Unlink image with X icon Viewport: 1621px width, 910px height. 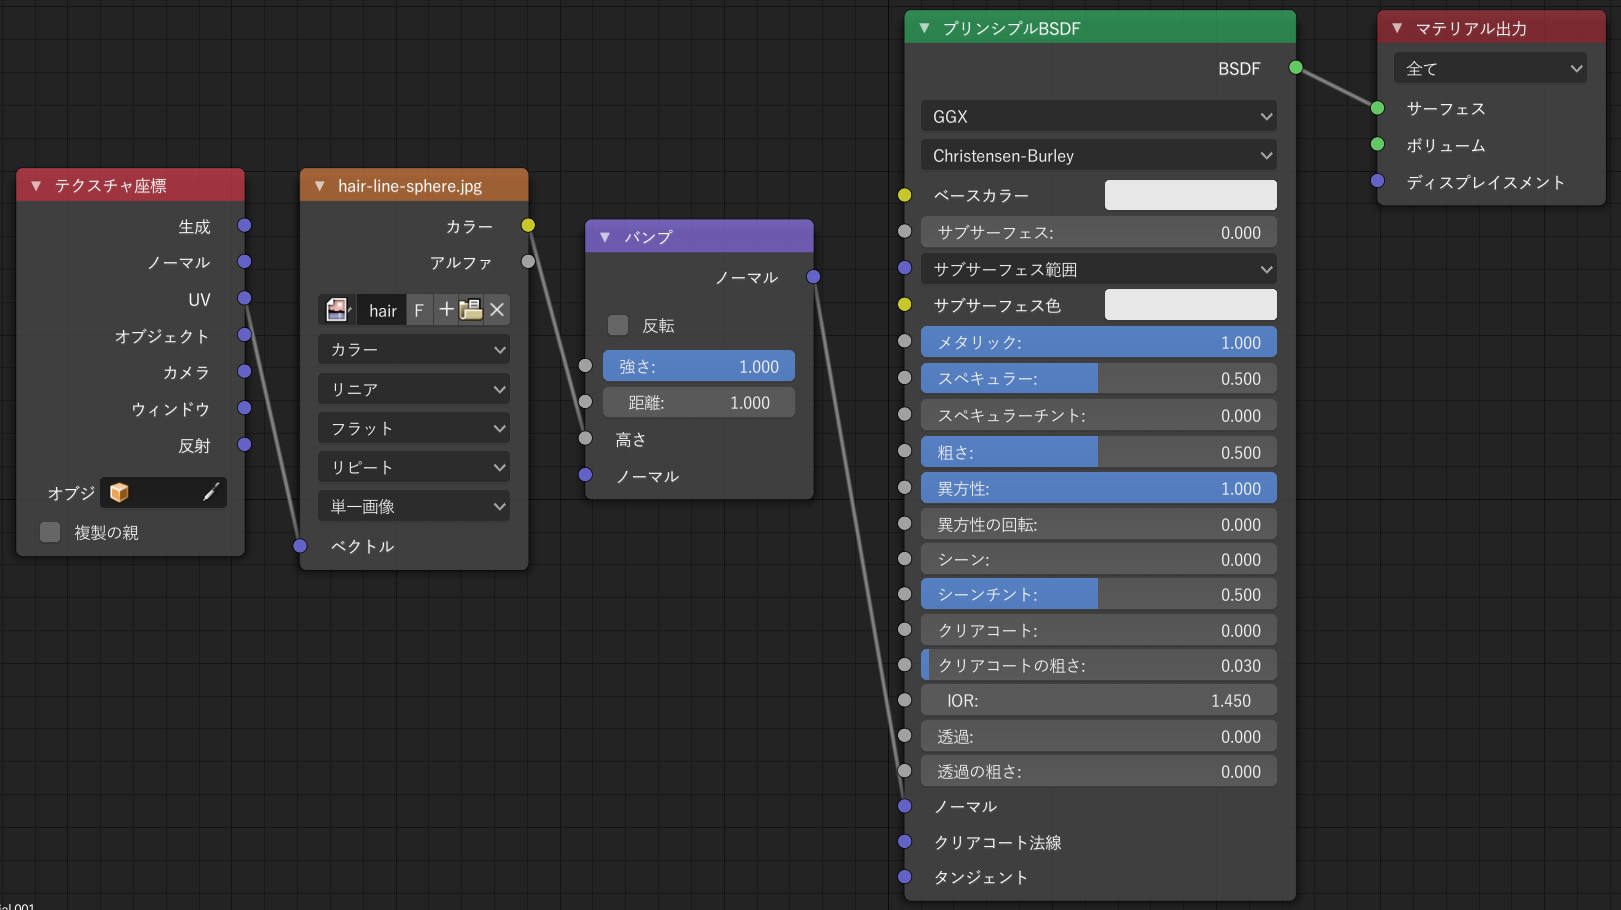(497, 310)
